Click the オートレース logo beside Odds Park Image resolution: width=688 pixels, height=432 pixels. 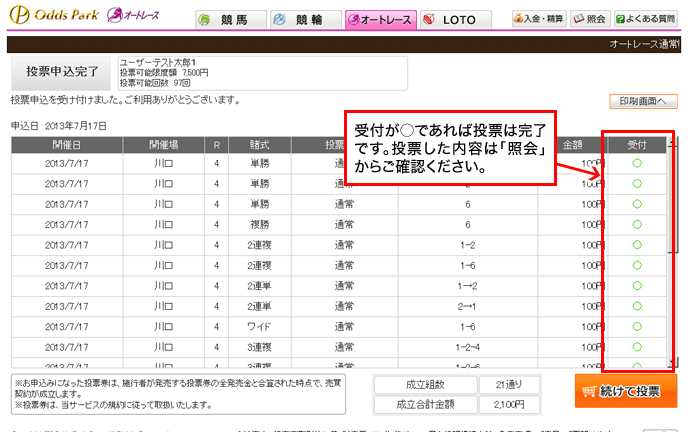click(x=132, y=17)
